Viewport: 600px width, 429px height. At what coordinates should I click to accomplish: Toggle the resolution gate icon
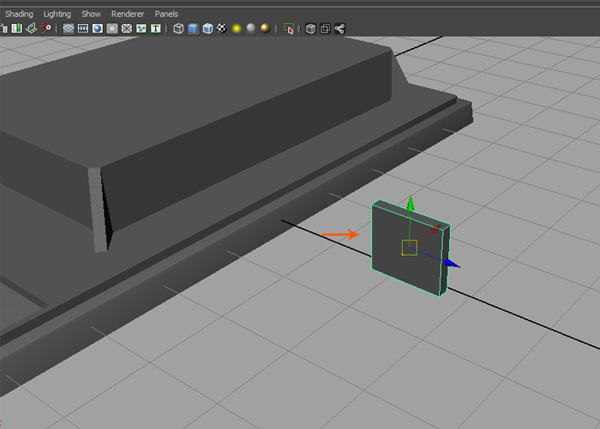tap(98, 29)
